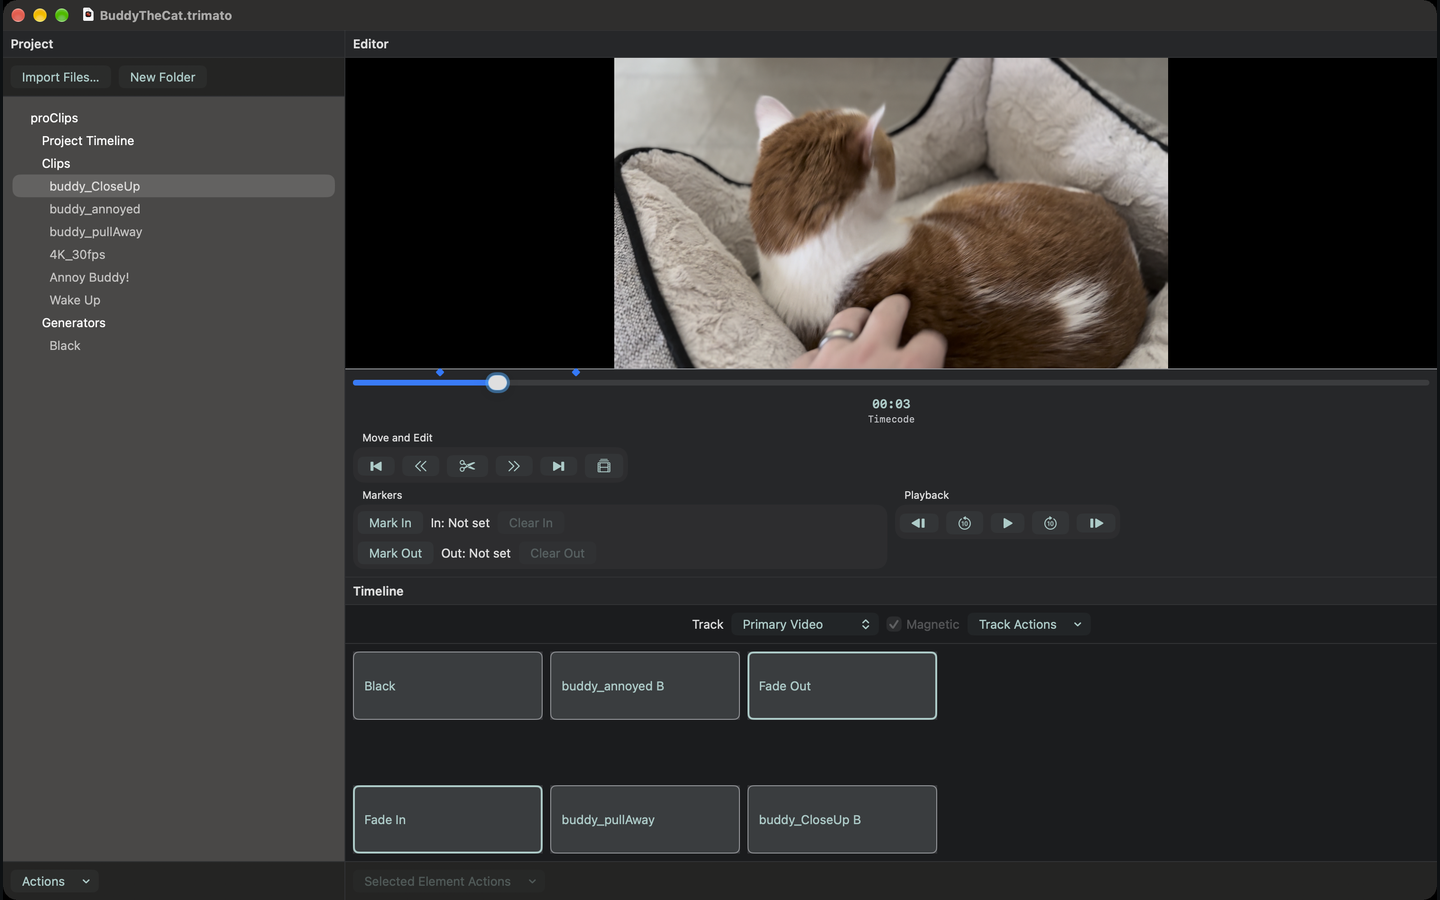Click the printer-like icon in Move and Edit
Image resolution: width=1440 pixels, height=900 pixels.
pos(604,466)
